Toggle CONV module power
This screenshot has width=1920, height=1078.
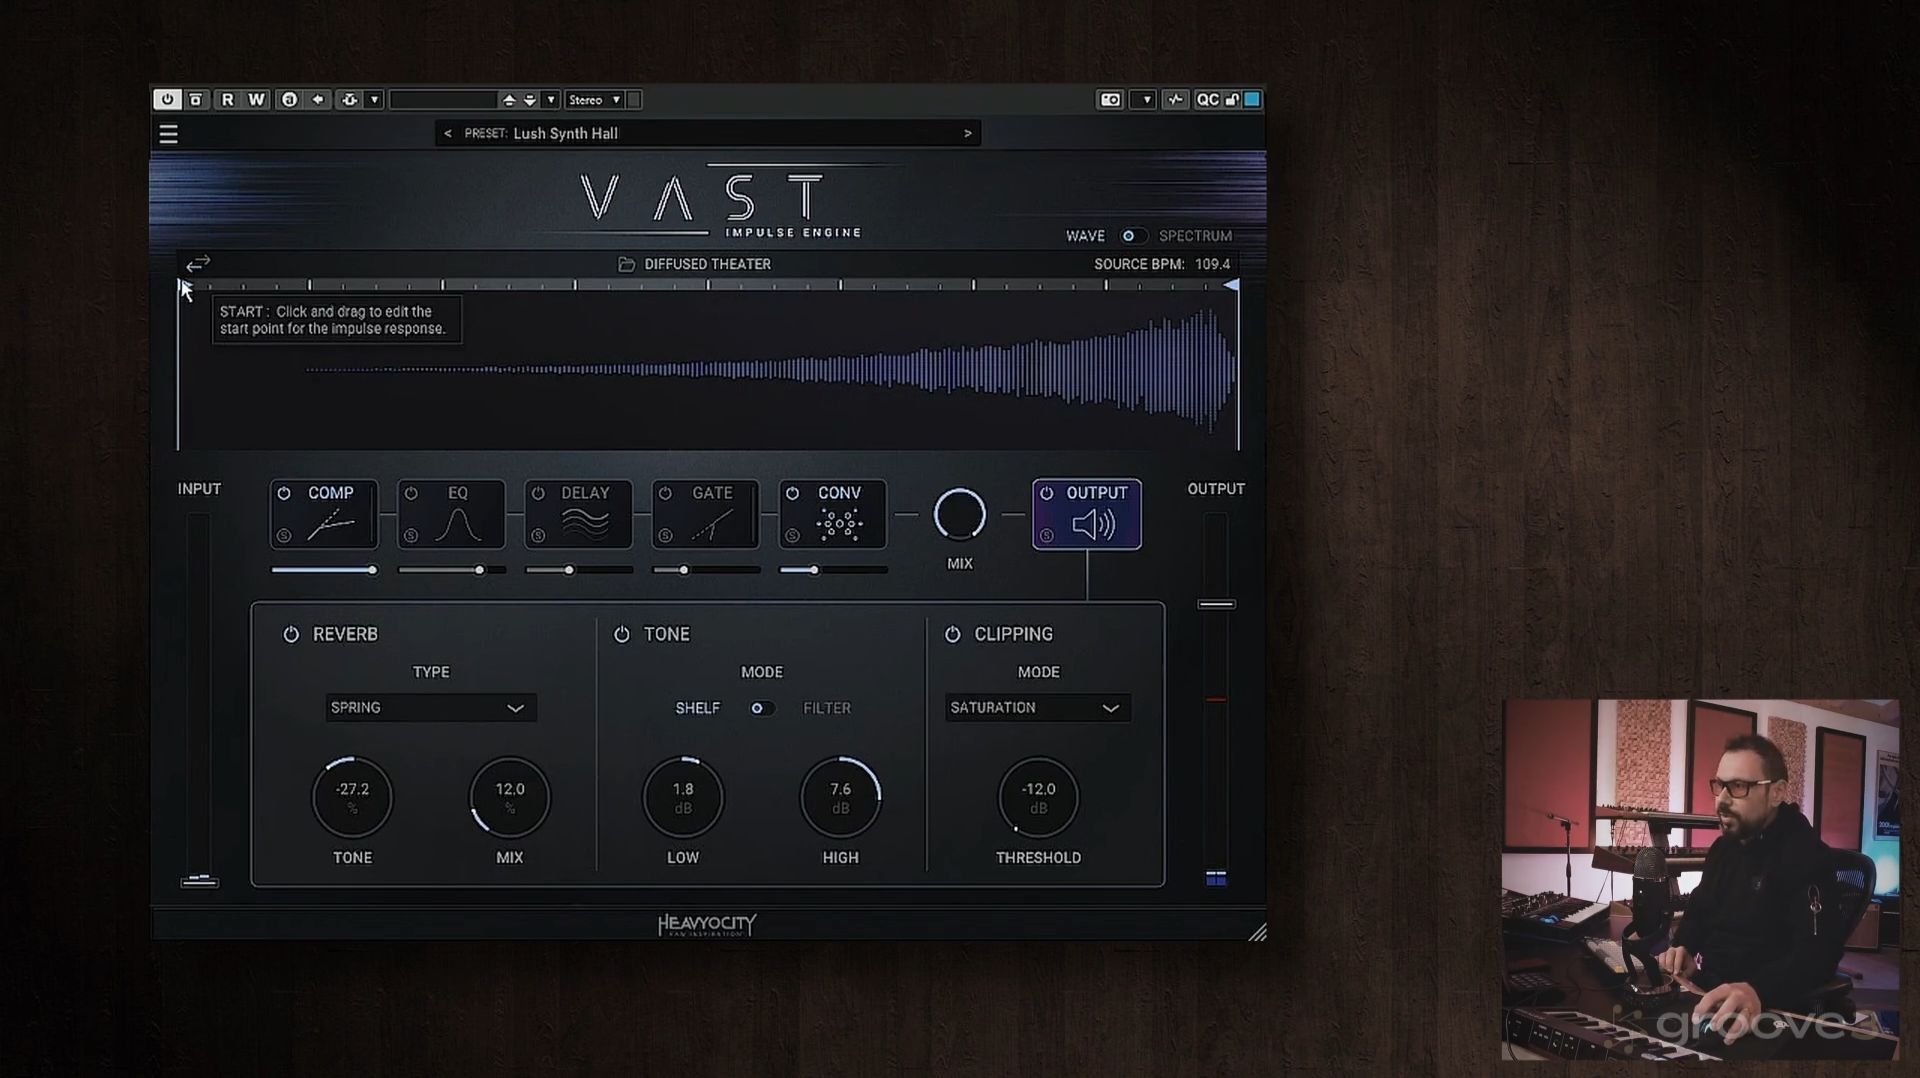[x=792, y=493]
